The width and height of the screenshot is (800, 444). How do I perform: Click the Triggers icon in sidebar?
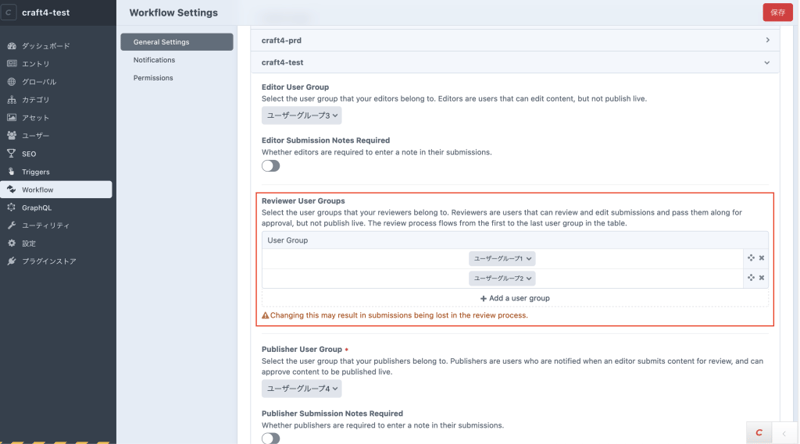point(12,172)
